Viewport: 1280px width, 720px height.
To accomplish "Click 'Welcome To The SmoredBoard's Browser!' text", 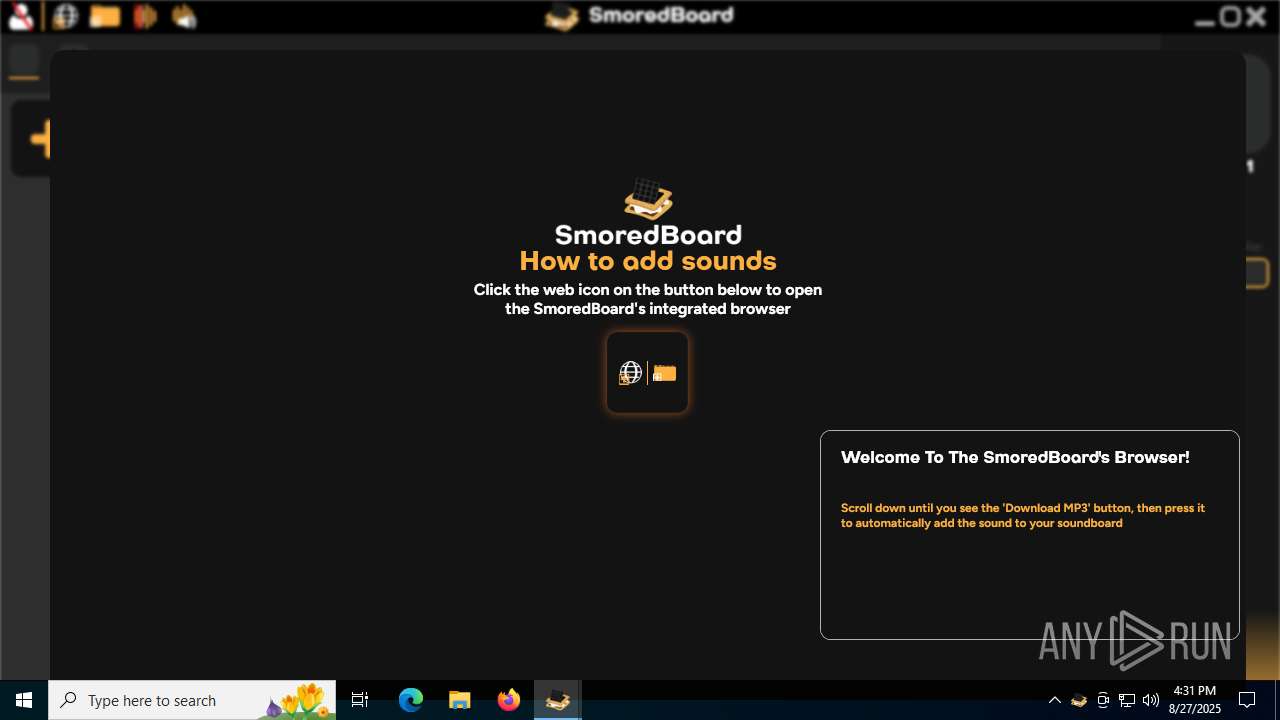I will (1015, 457).
